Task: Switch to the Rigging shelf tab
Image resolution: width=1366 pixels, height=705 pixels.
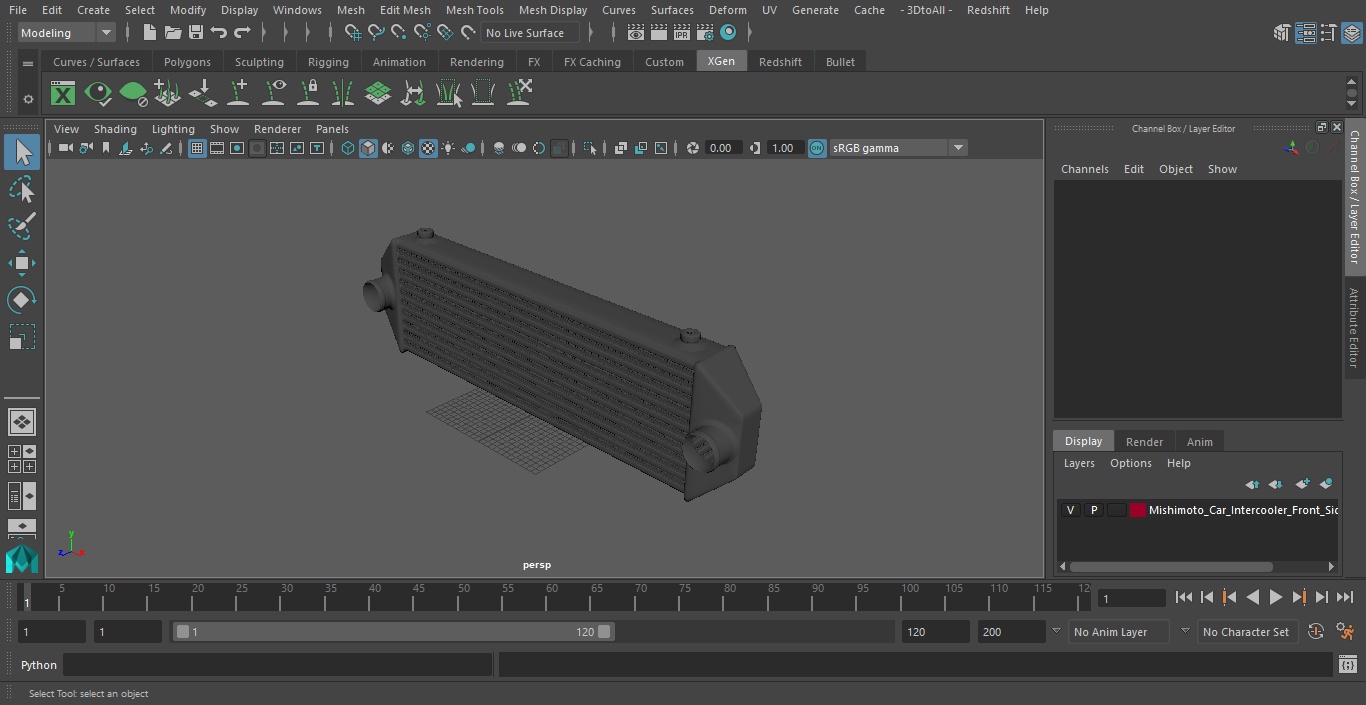Action: coord(328,62)
